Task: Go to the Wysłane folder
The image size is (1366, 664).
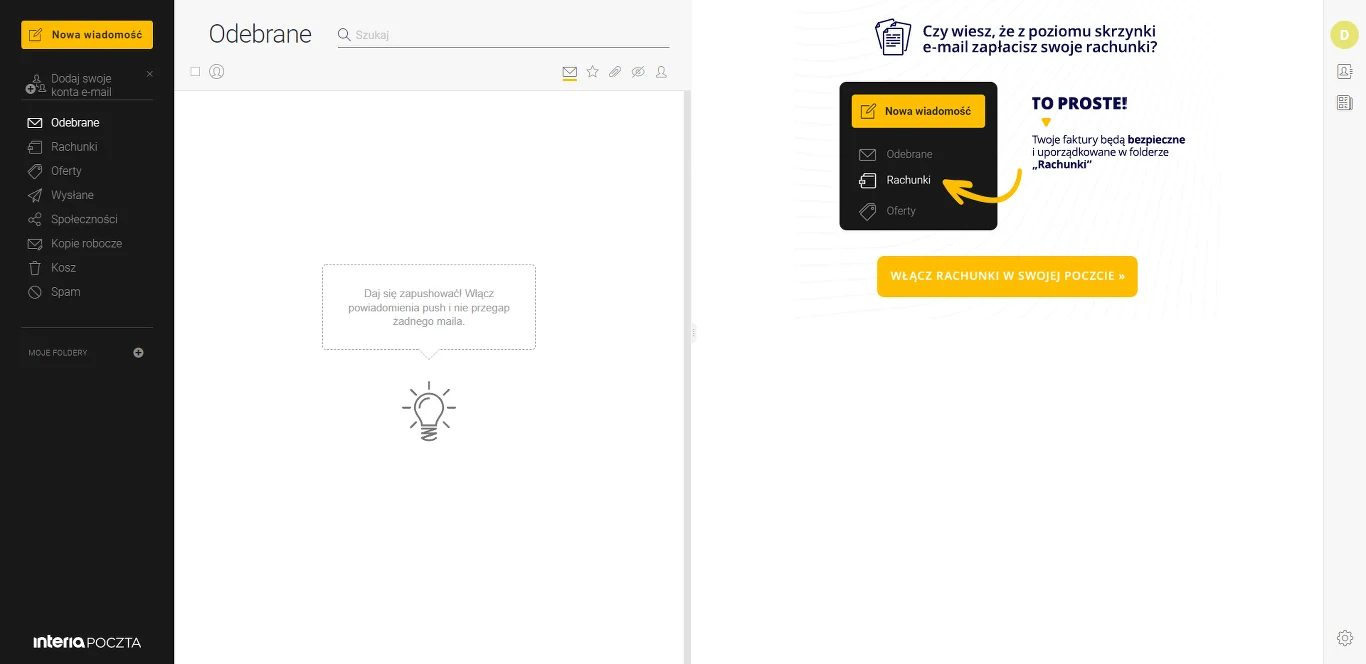Action: [72, 195]
